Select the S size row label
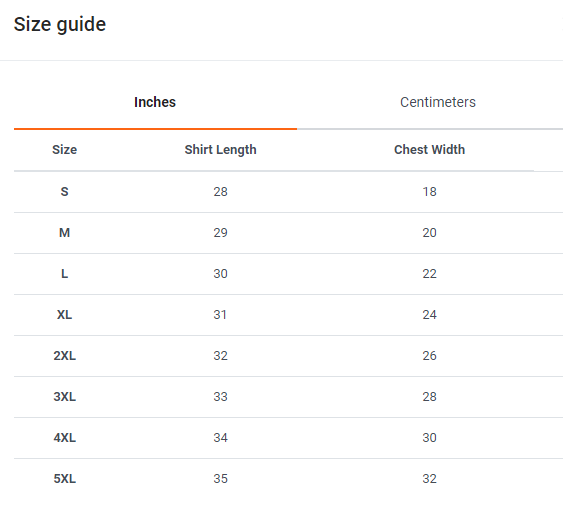This screenshot has width=563, height=508. click(64, 192)
